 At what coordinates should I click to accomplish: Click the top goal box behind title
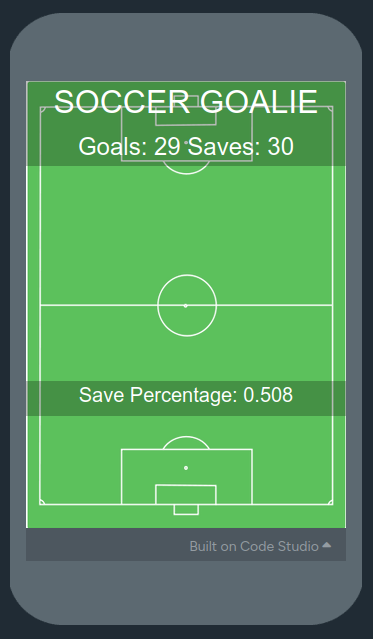tap(186, 116)
